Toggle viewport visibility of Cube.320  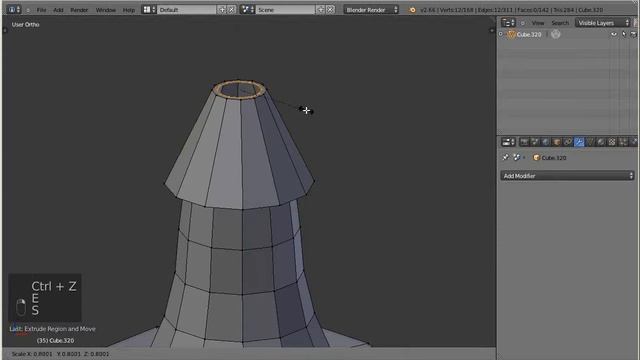click(x=614, y=35)
